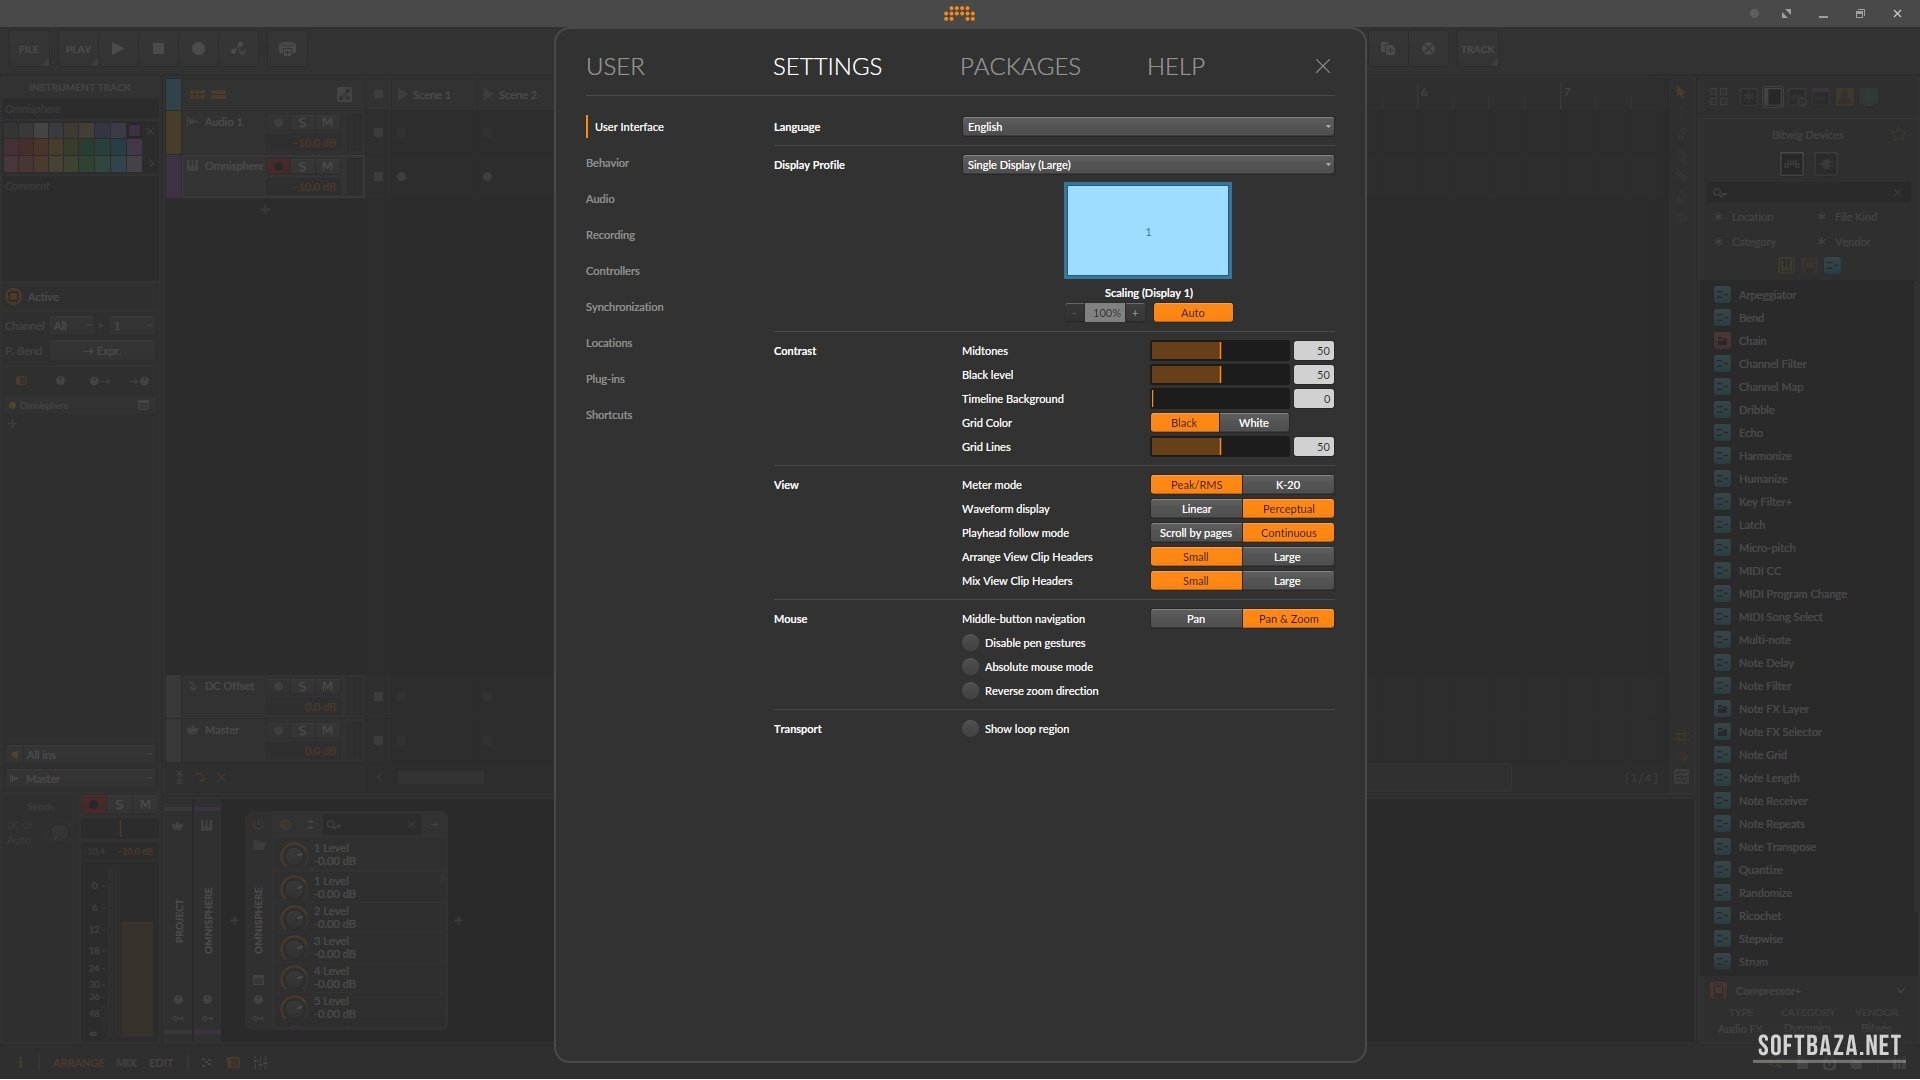This screenshot has width=1920, height=1080.
Task: Select K-20 meter mode
Action: 1287,485
